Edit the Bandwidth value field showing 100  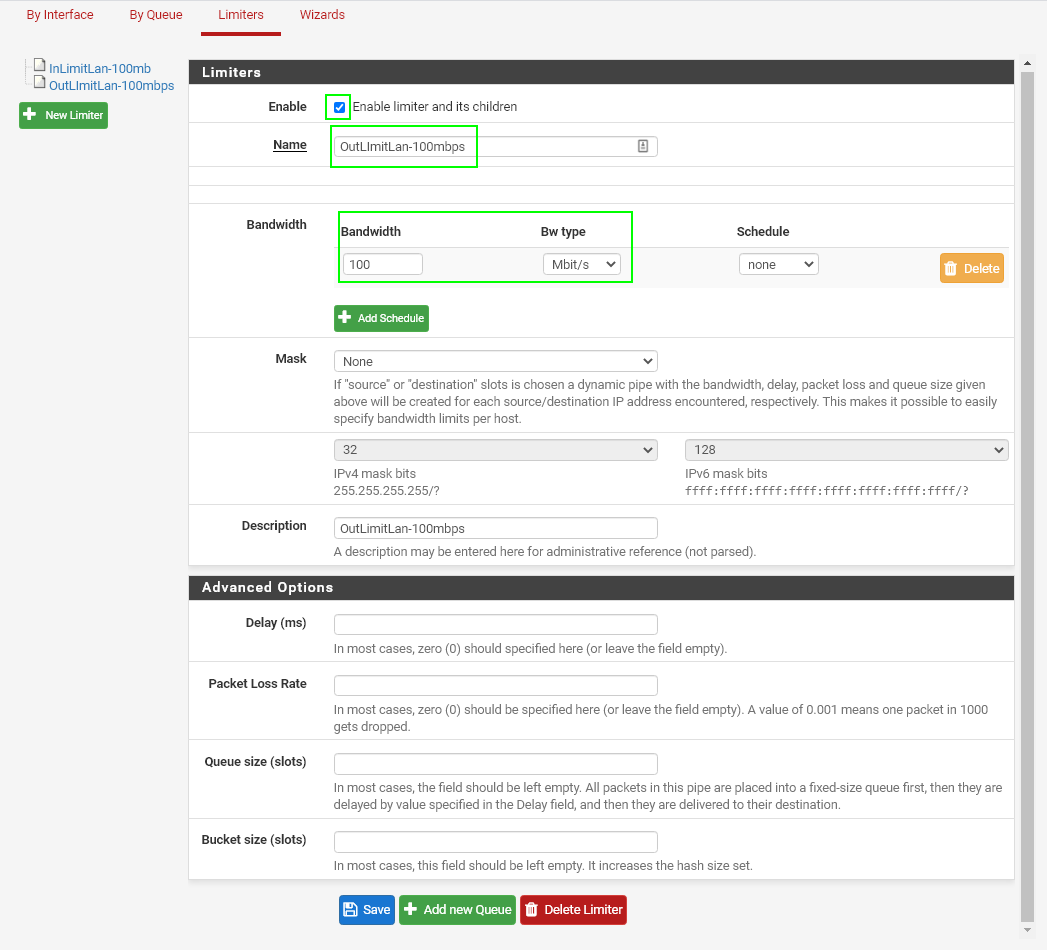pos(383,264)
